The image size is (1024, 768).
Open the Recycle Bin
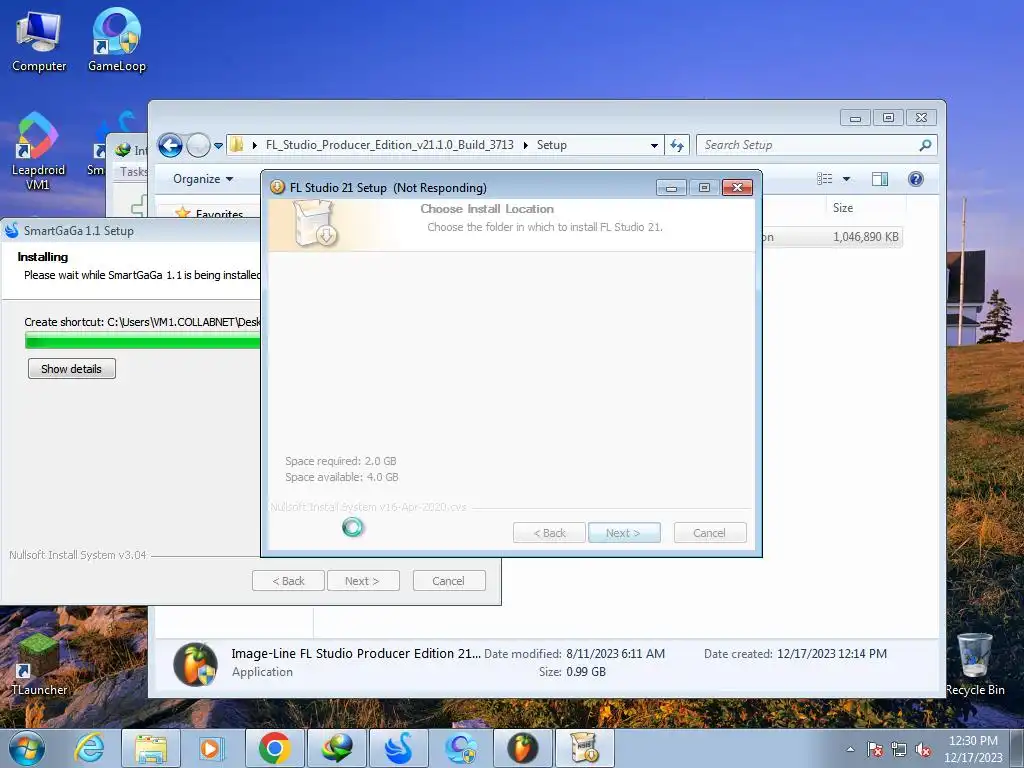point(974,665)
